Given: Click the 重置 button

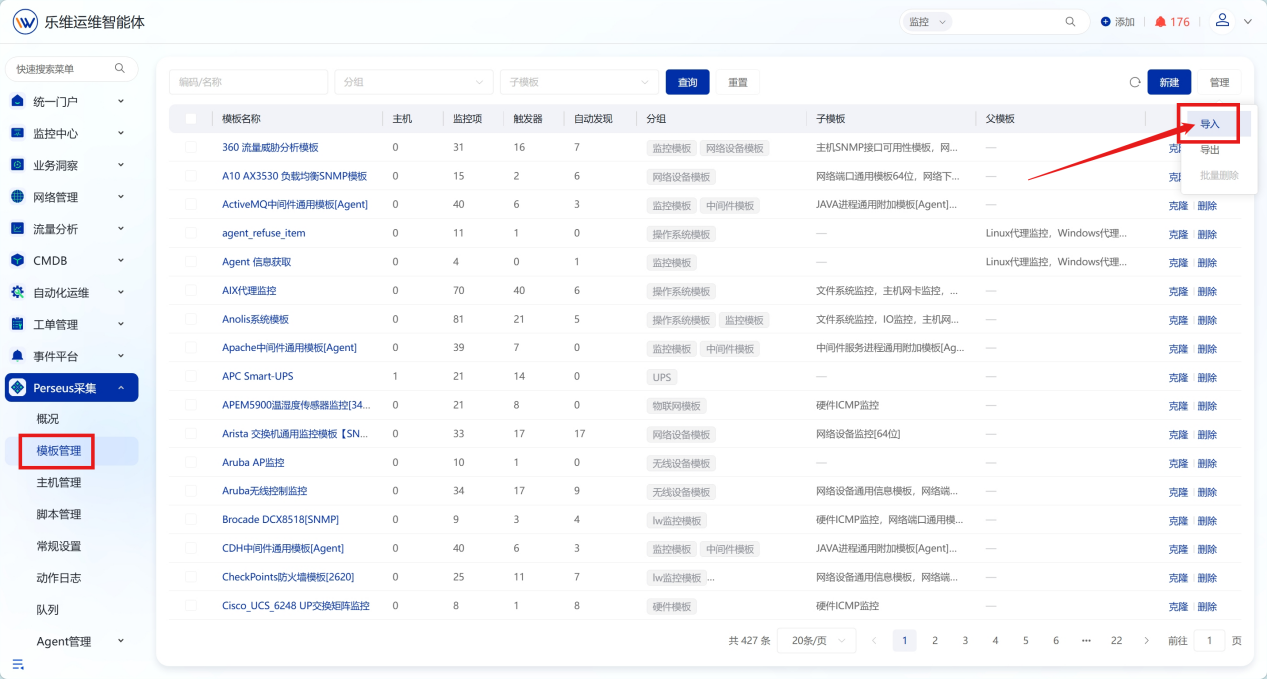Looking at the screenshot, I should click(x=738, y=83).
